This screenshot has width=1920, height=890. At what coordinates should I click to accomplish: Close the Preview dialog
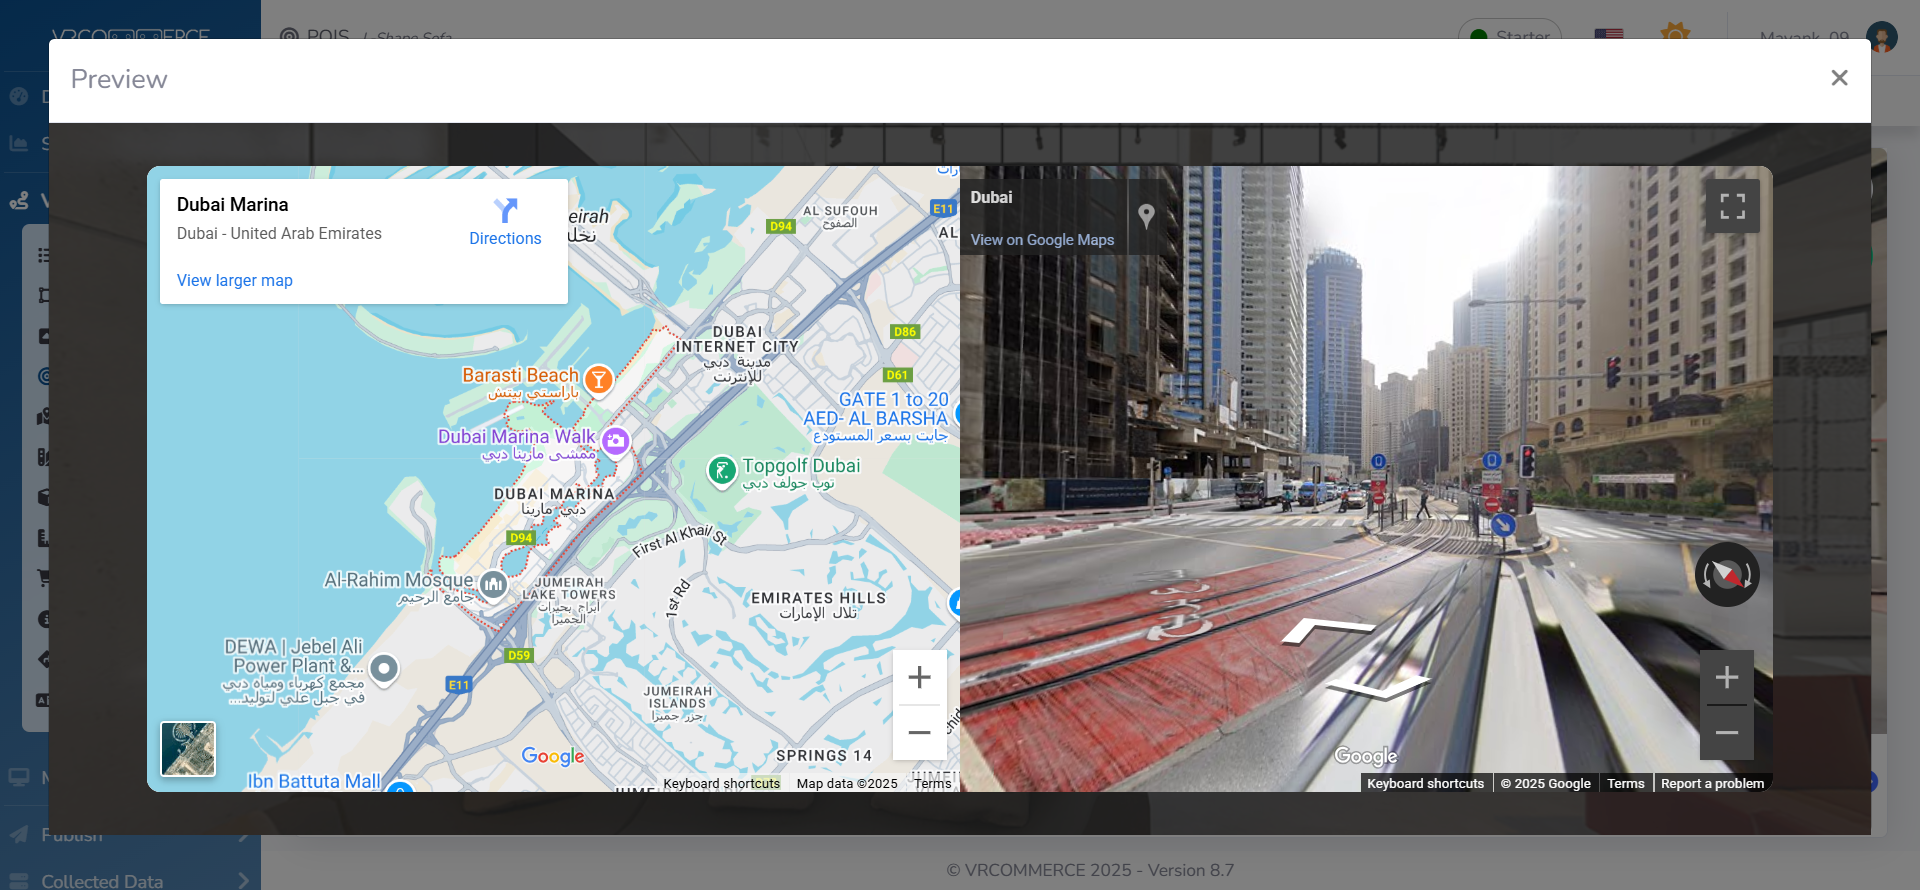[1838, 78]
